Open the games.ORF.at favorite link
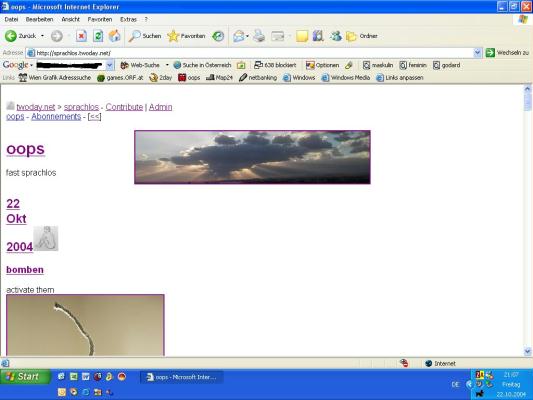 click(x=120, y=77)
